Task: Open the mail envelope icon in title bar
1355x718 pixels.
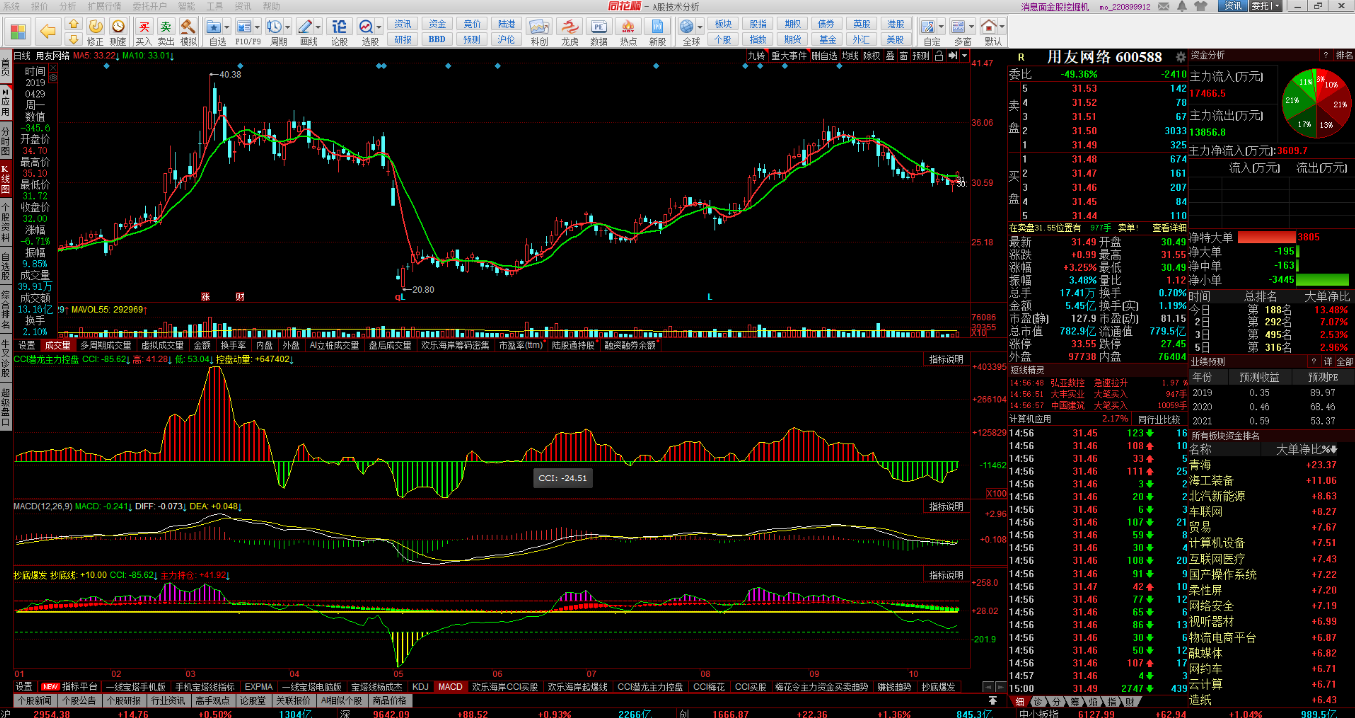Action: coord(1164,6)
